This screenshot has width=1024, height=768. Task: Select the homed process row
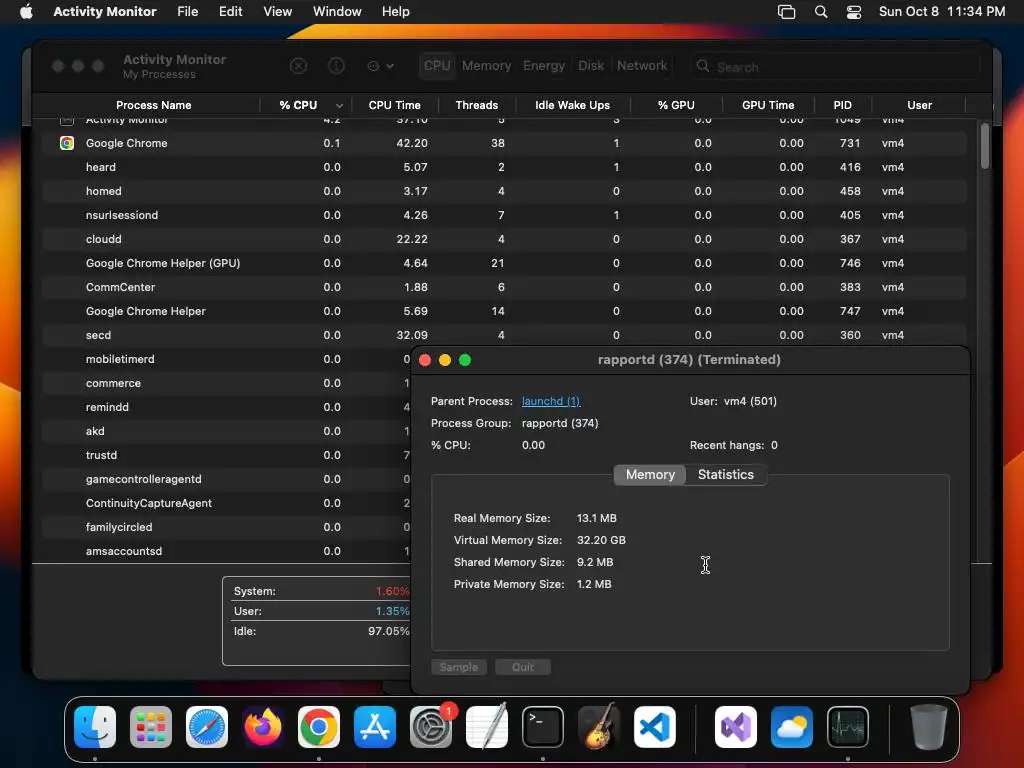coord(504,191)
